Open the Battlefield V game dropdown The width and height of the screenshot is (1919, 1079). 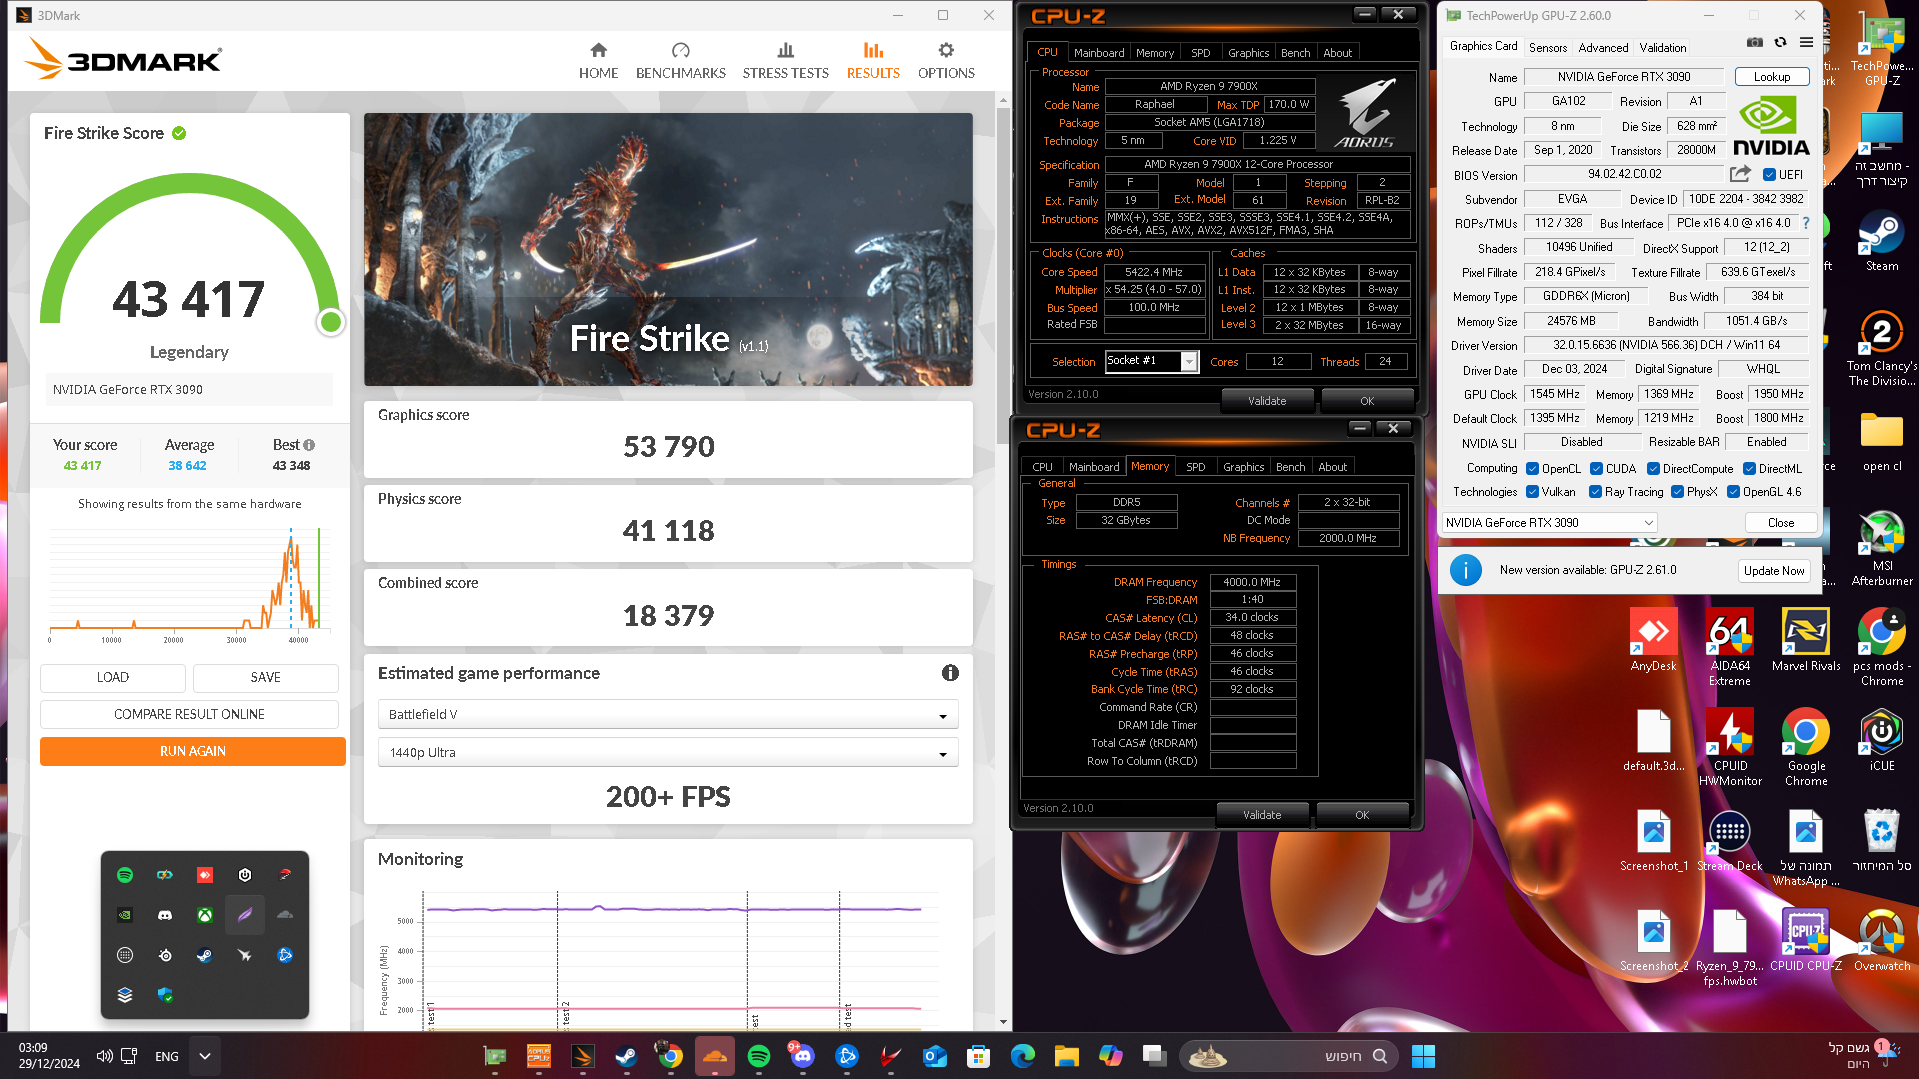pos(668,714)
